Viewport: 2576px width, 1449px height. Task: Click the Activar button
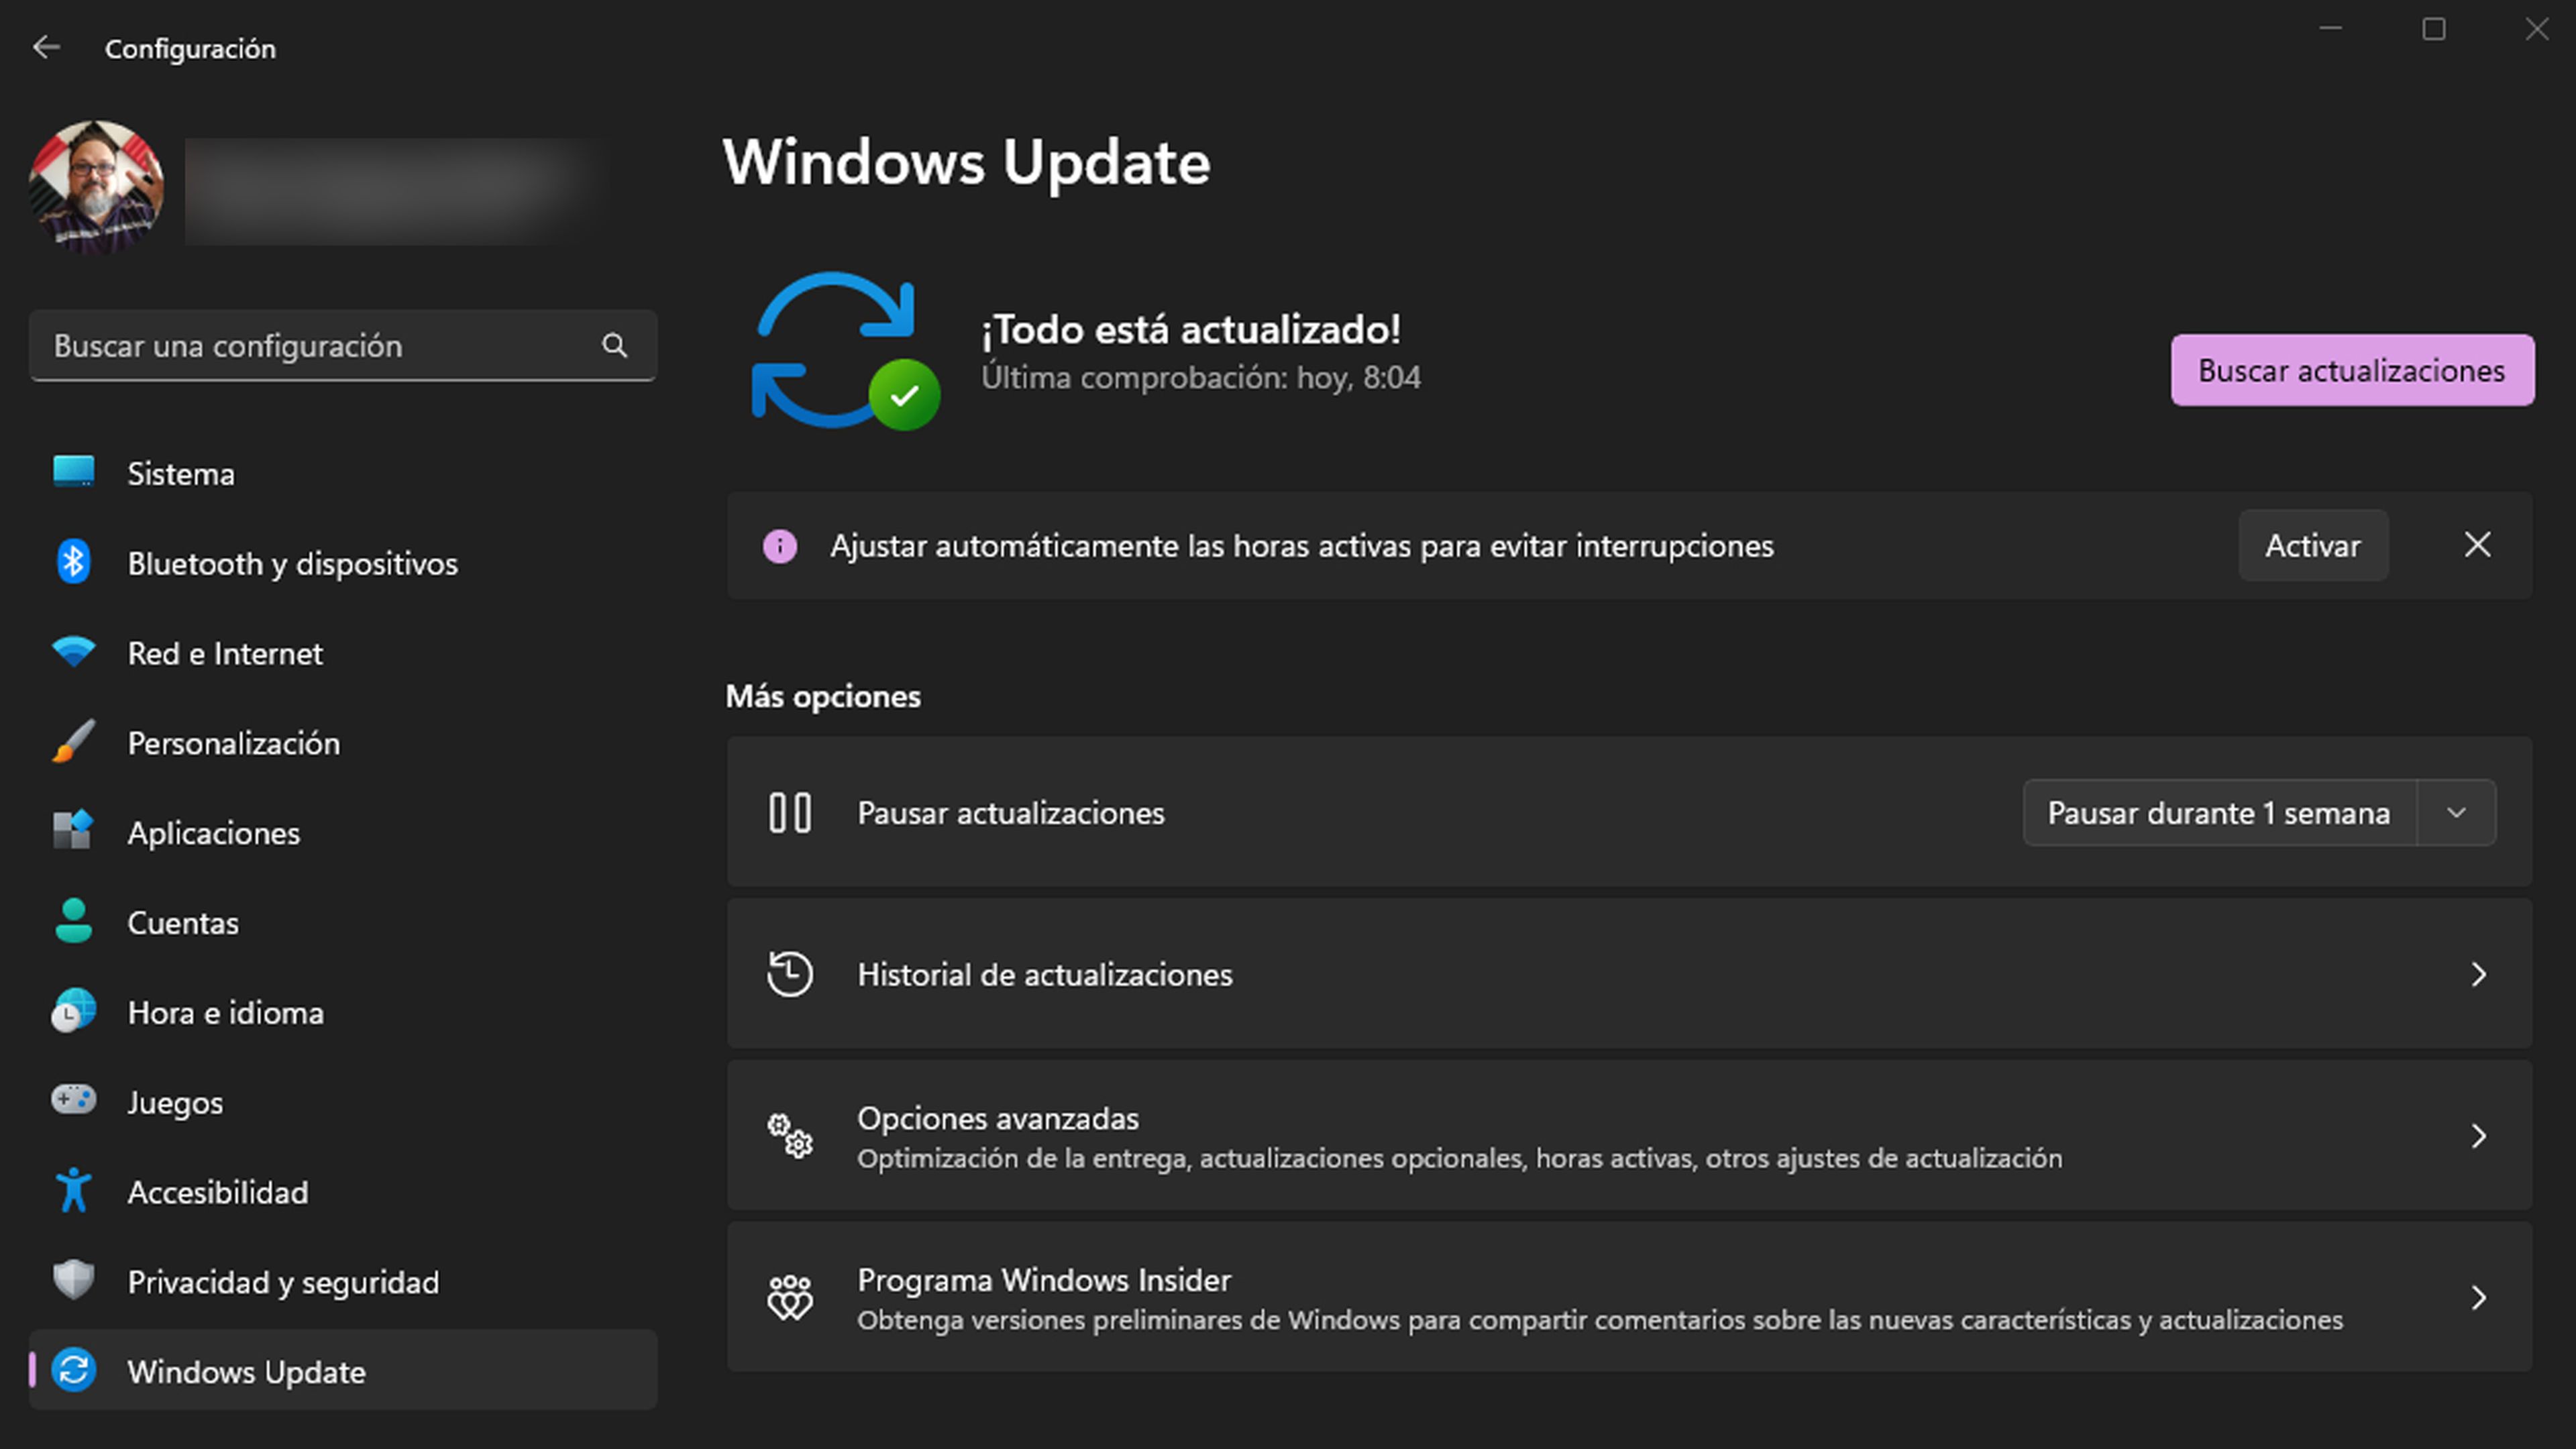point(2313,545)
